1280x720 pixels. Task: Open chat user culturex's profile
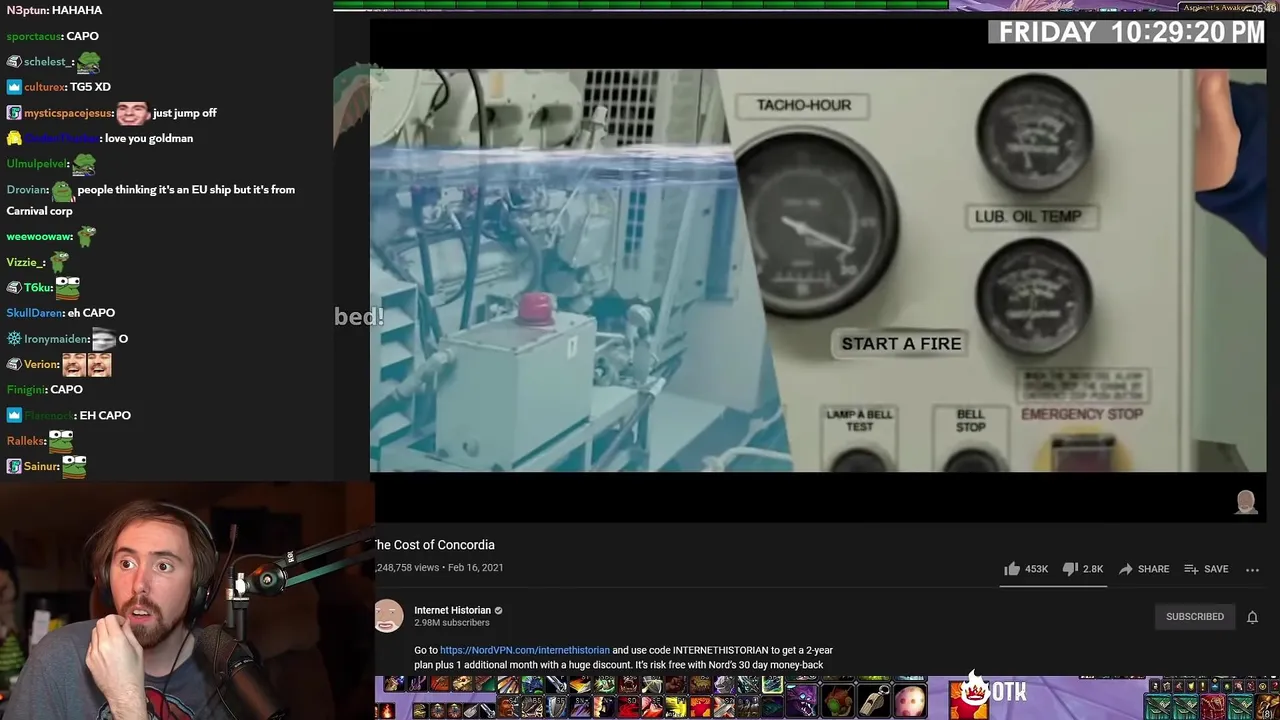[x=44, y=87]
